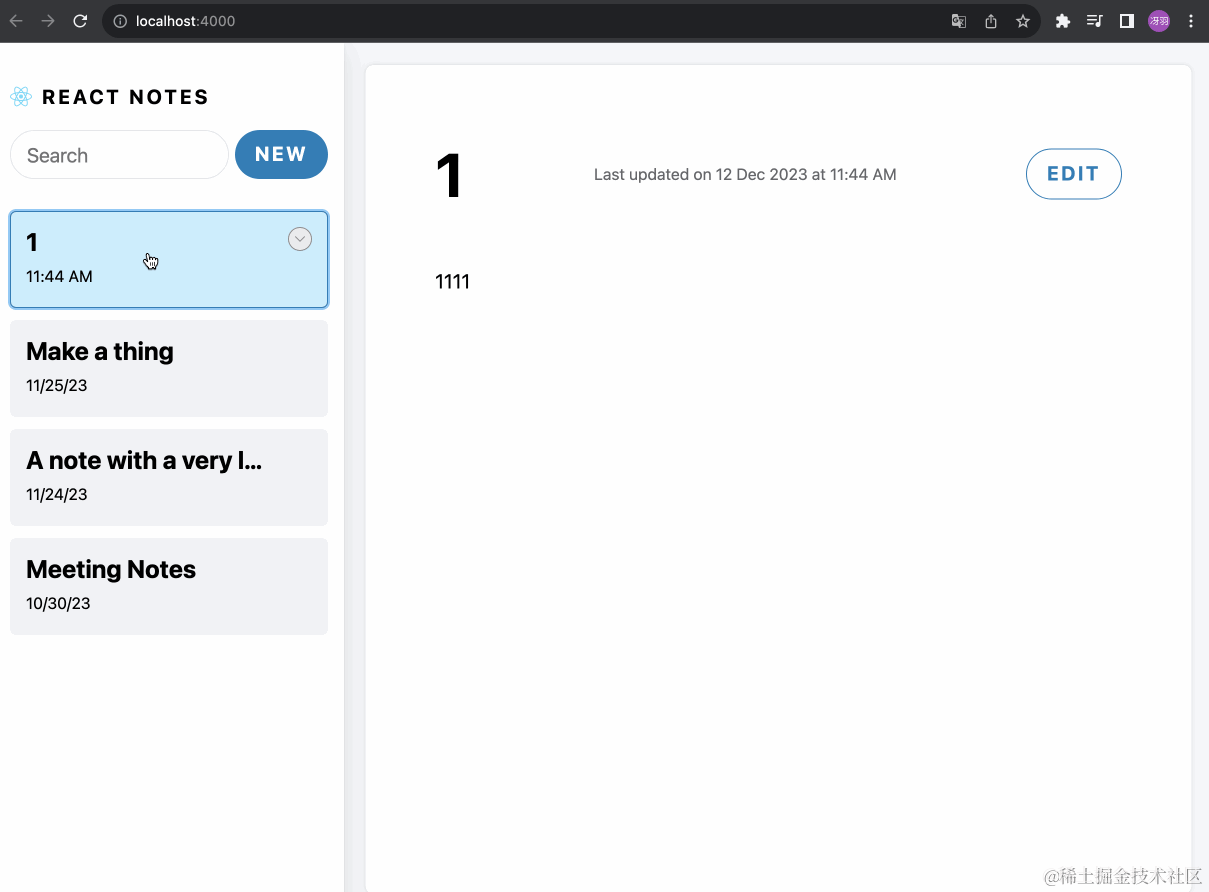Open the media playback controls icon
This screenshot has height=892, width=1209.
(x=1094, y=20)
